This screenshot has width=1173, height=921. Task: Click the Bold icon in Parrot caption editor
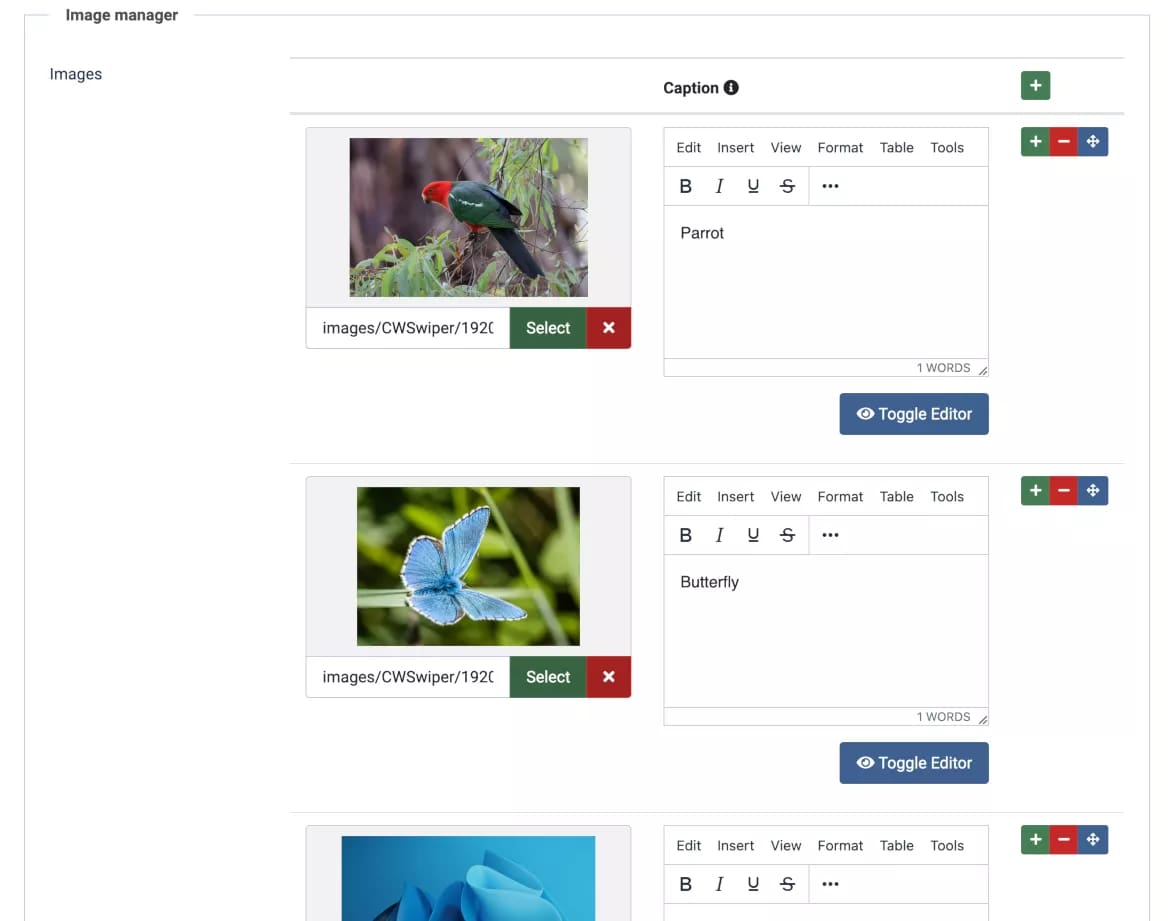pos(685,186)
